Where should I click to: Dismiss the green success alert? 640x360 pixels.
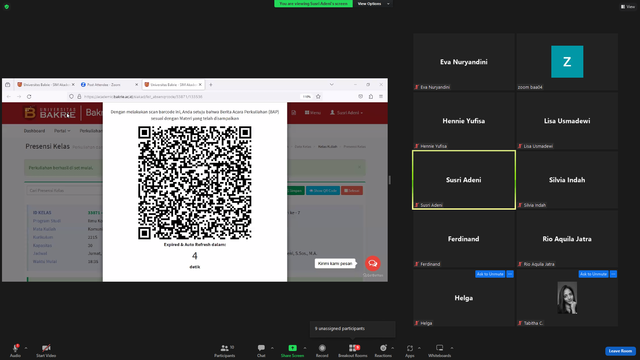click(359, 167)
